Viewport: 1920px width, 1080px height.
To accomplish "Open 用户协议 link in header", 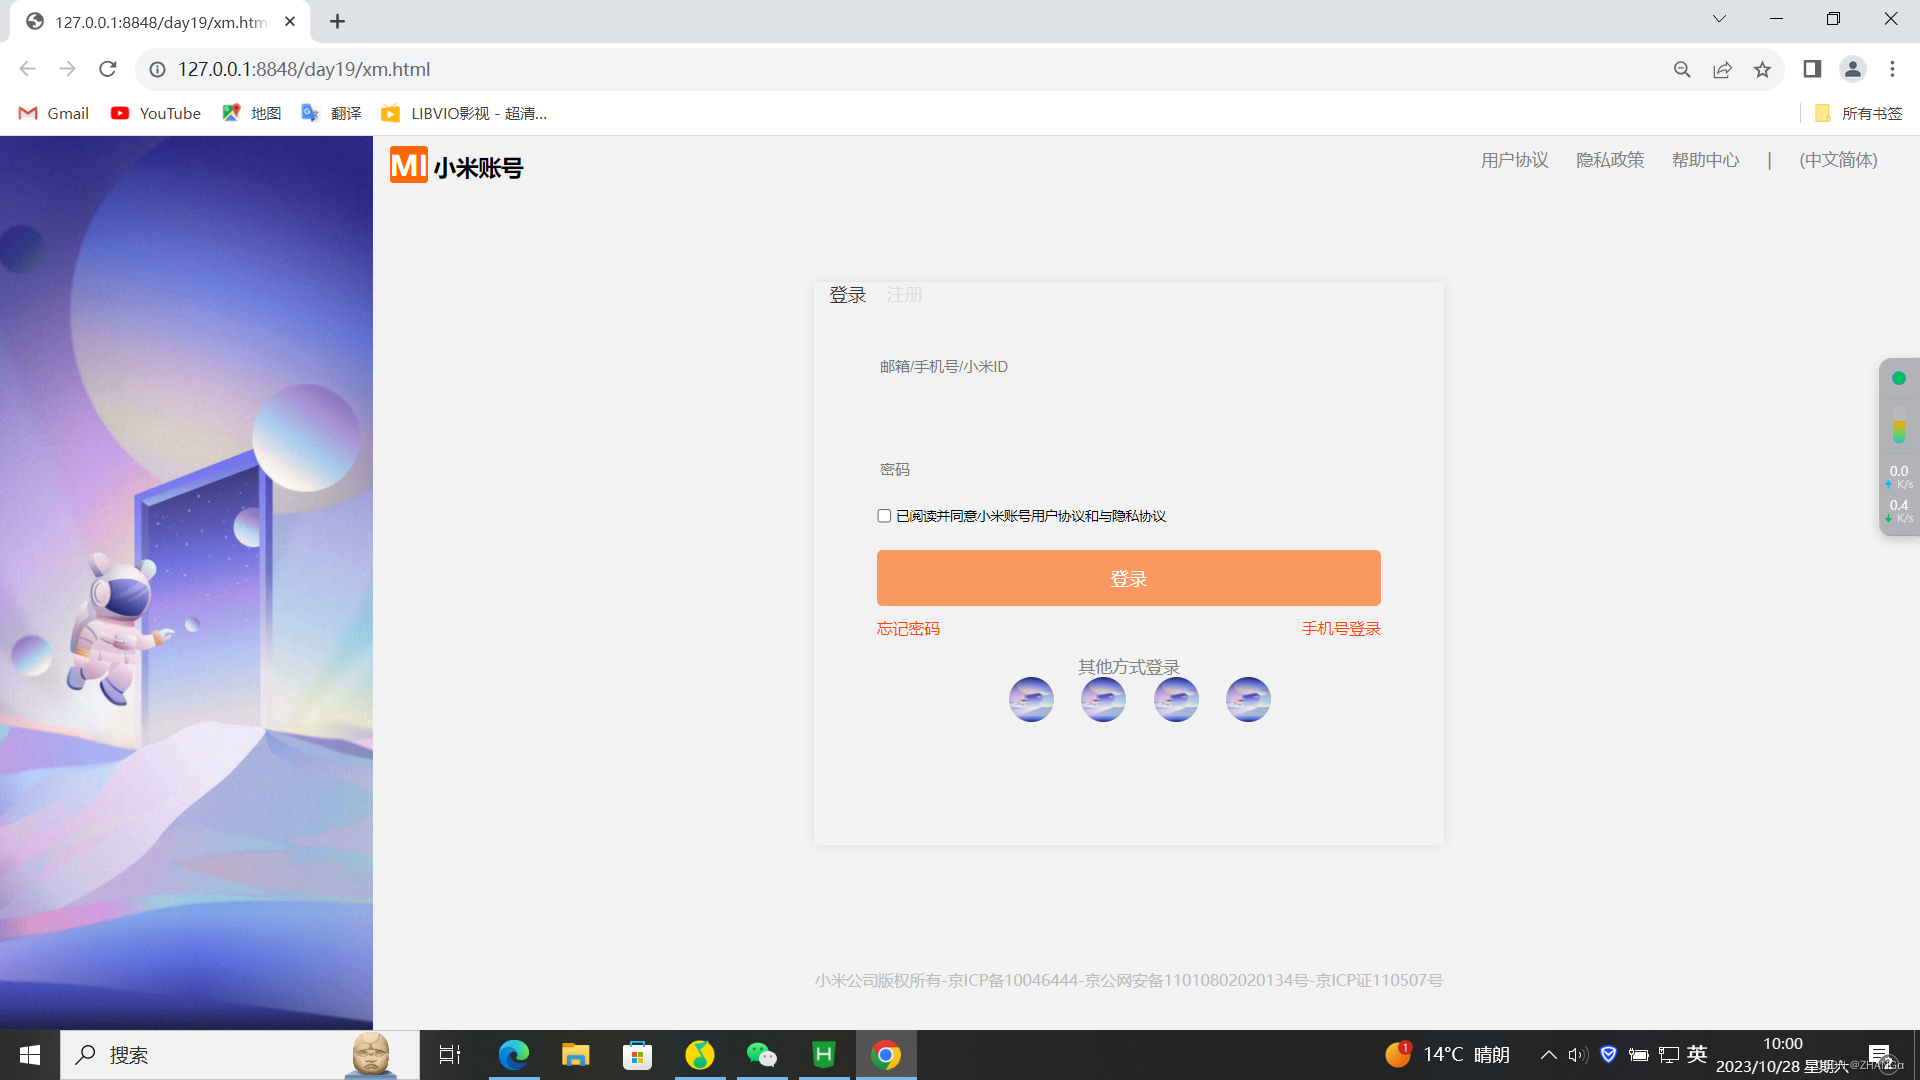I will (1515, 160).
